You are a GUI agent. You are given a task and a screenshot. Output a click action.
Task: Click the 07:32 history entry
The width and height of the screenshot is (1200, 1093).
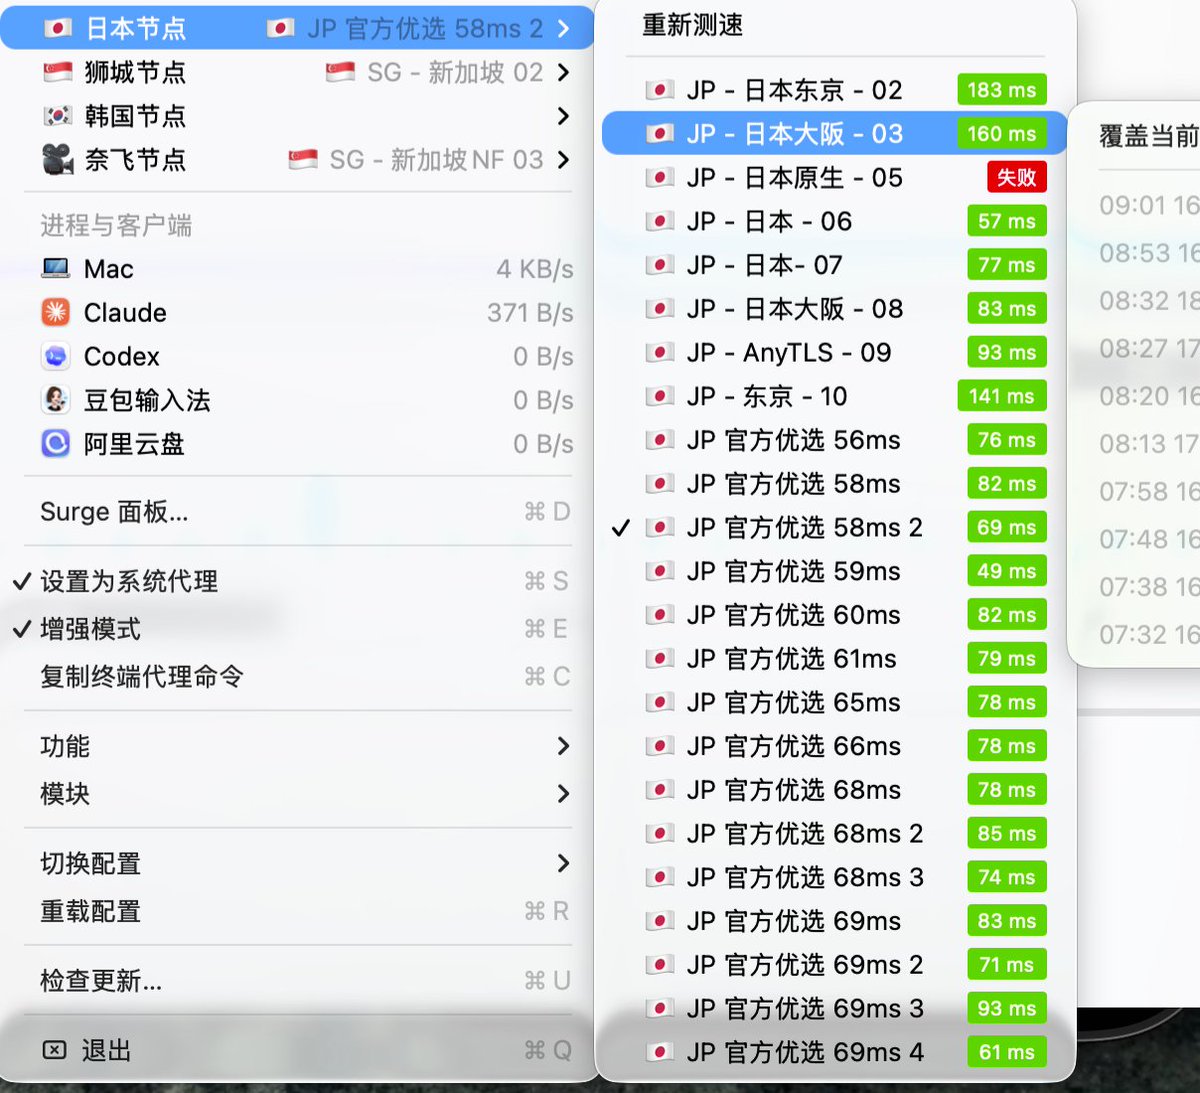[x=1148, y=634]
